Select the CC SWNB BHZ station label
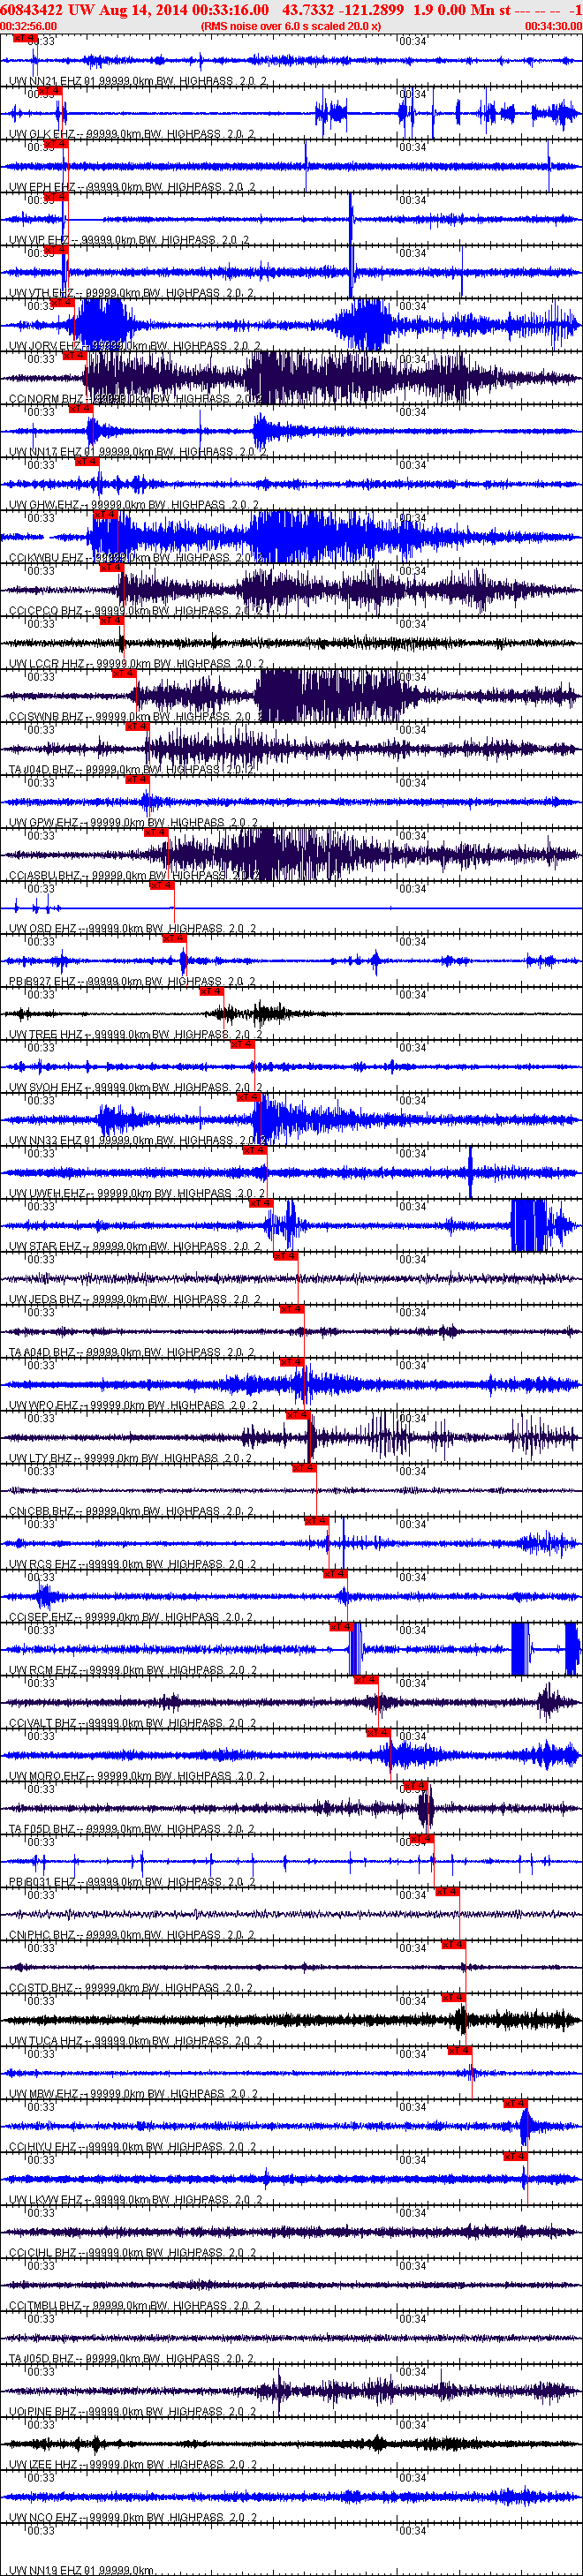 135,717
